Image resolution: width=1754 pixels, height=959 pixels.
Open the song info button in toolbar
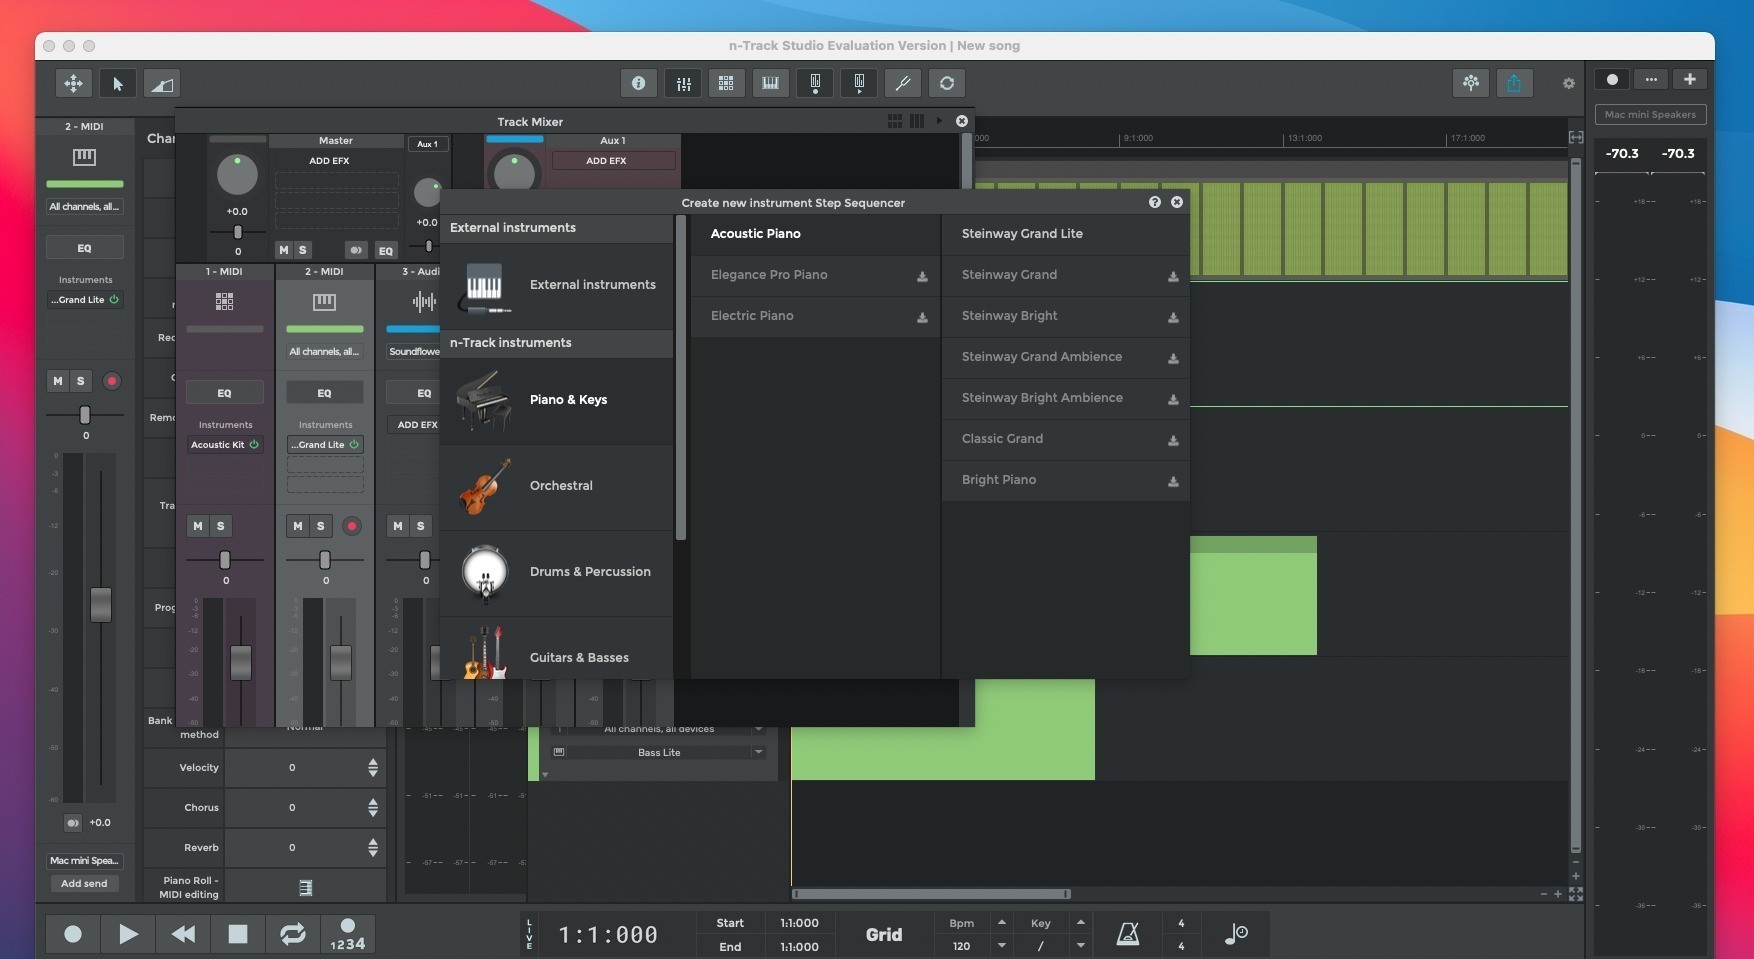[638, 83]
